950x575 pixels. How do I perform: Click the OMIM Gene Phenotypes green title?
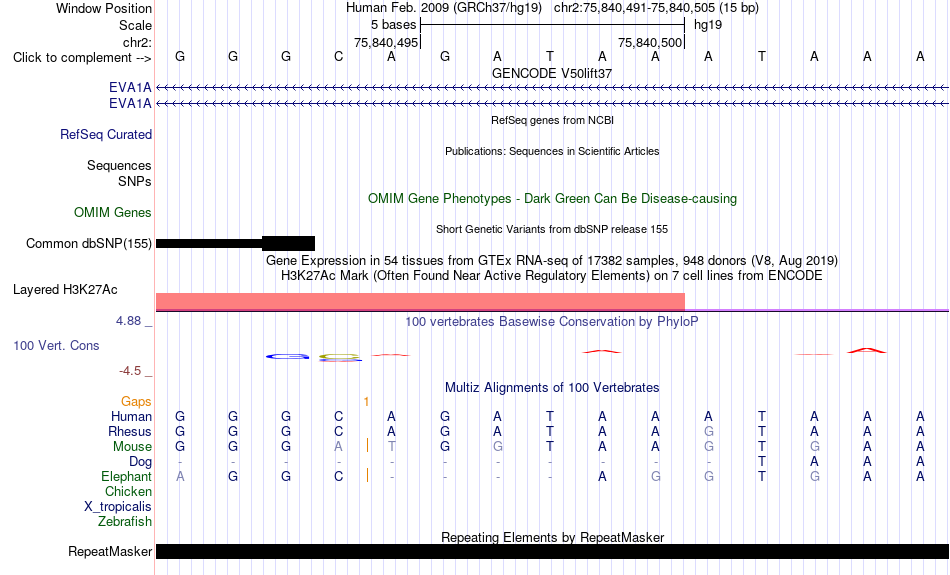pos(552,199)
